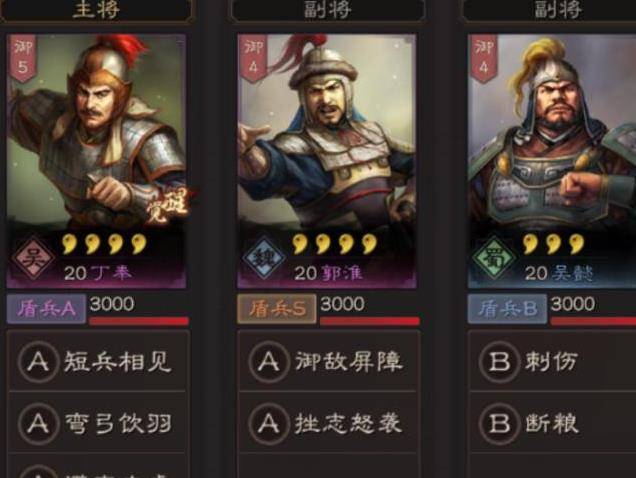Open the 郭淮 general portrait card
The image size is (636, 478).
click(327, 161)
